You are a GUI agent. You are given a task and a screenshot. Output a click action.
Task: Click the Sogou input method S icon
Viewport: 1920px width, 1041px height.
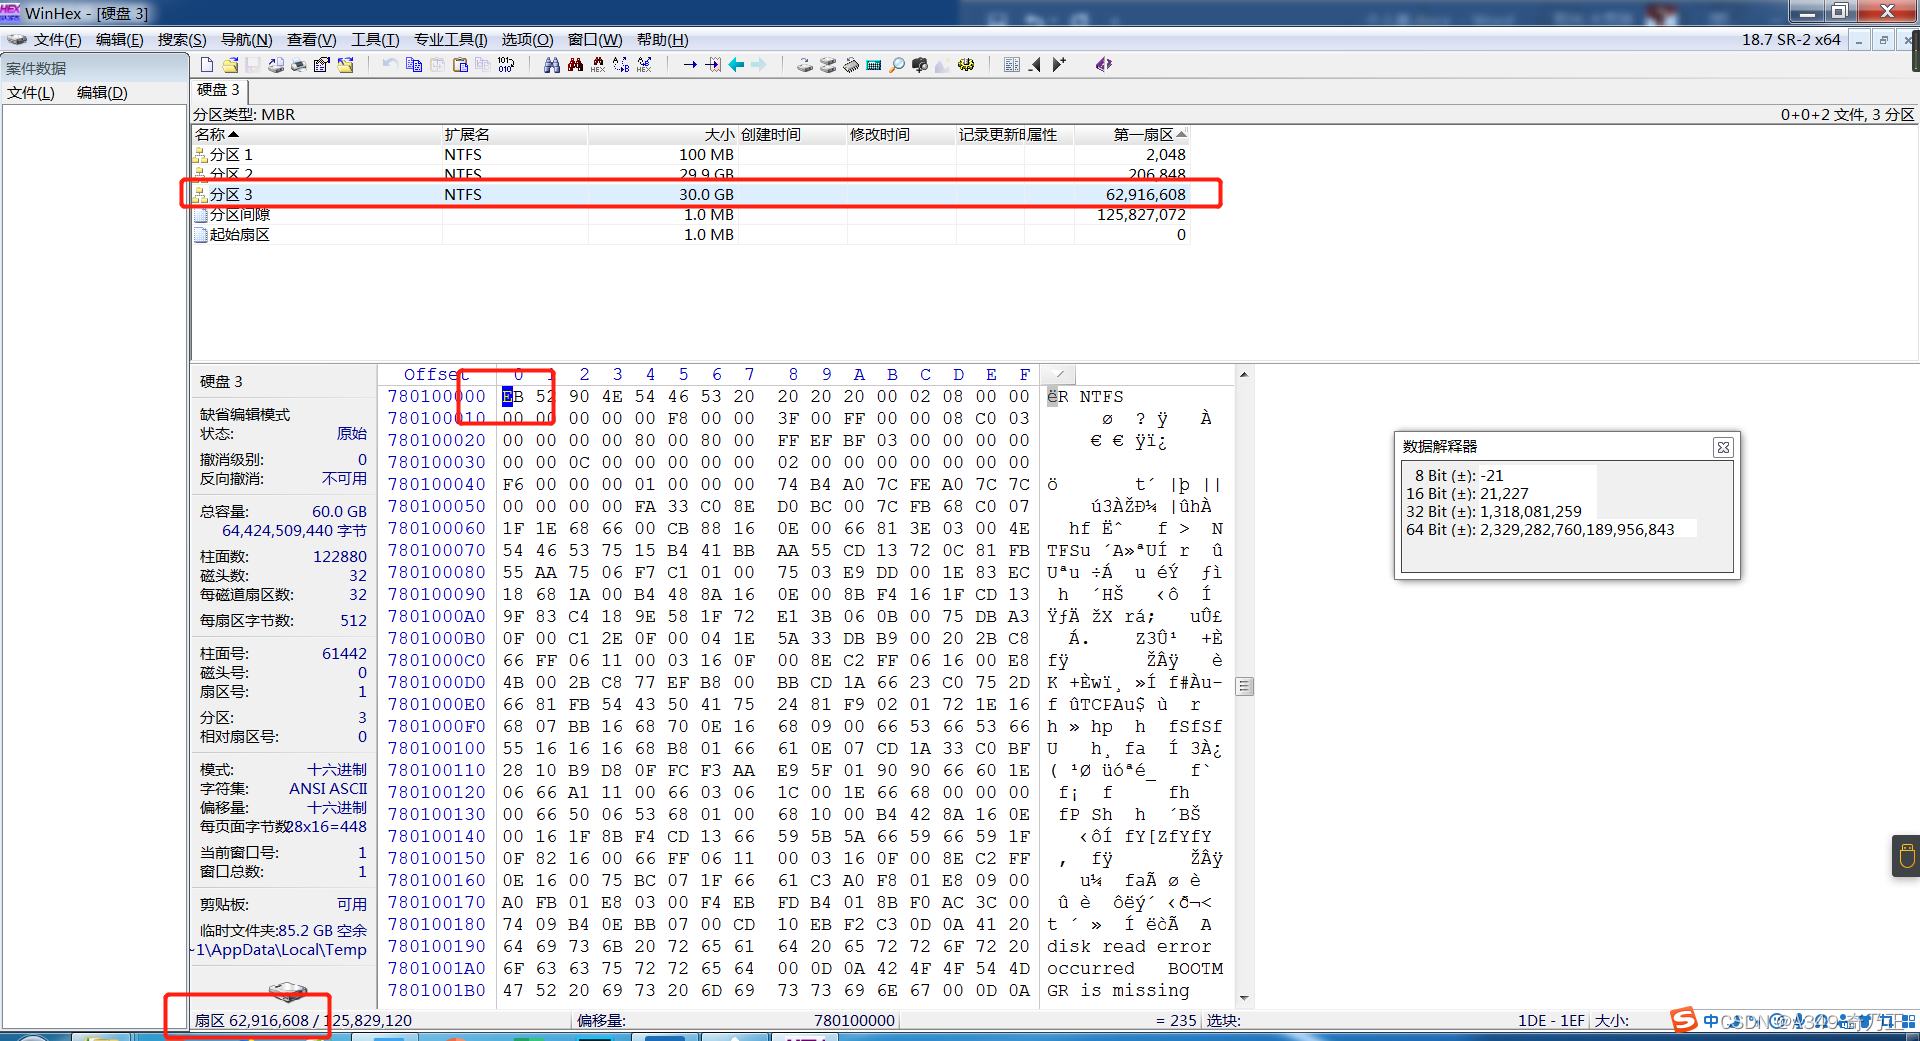point(1684,1020)
